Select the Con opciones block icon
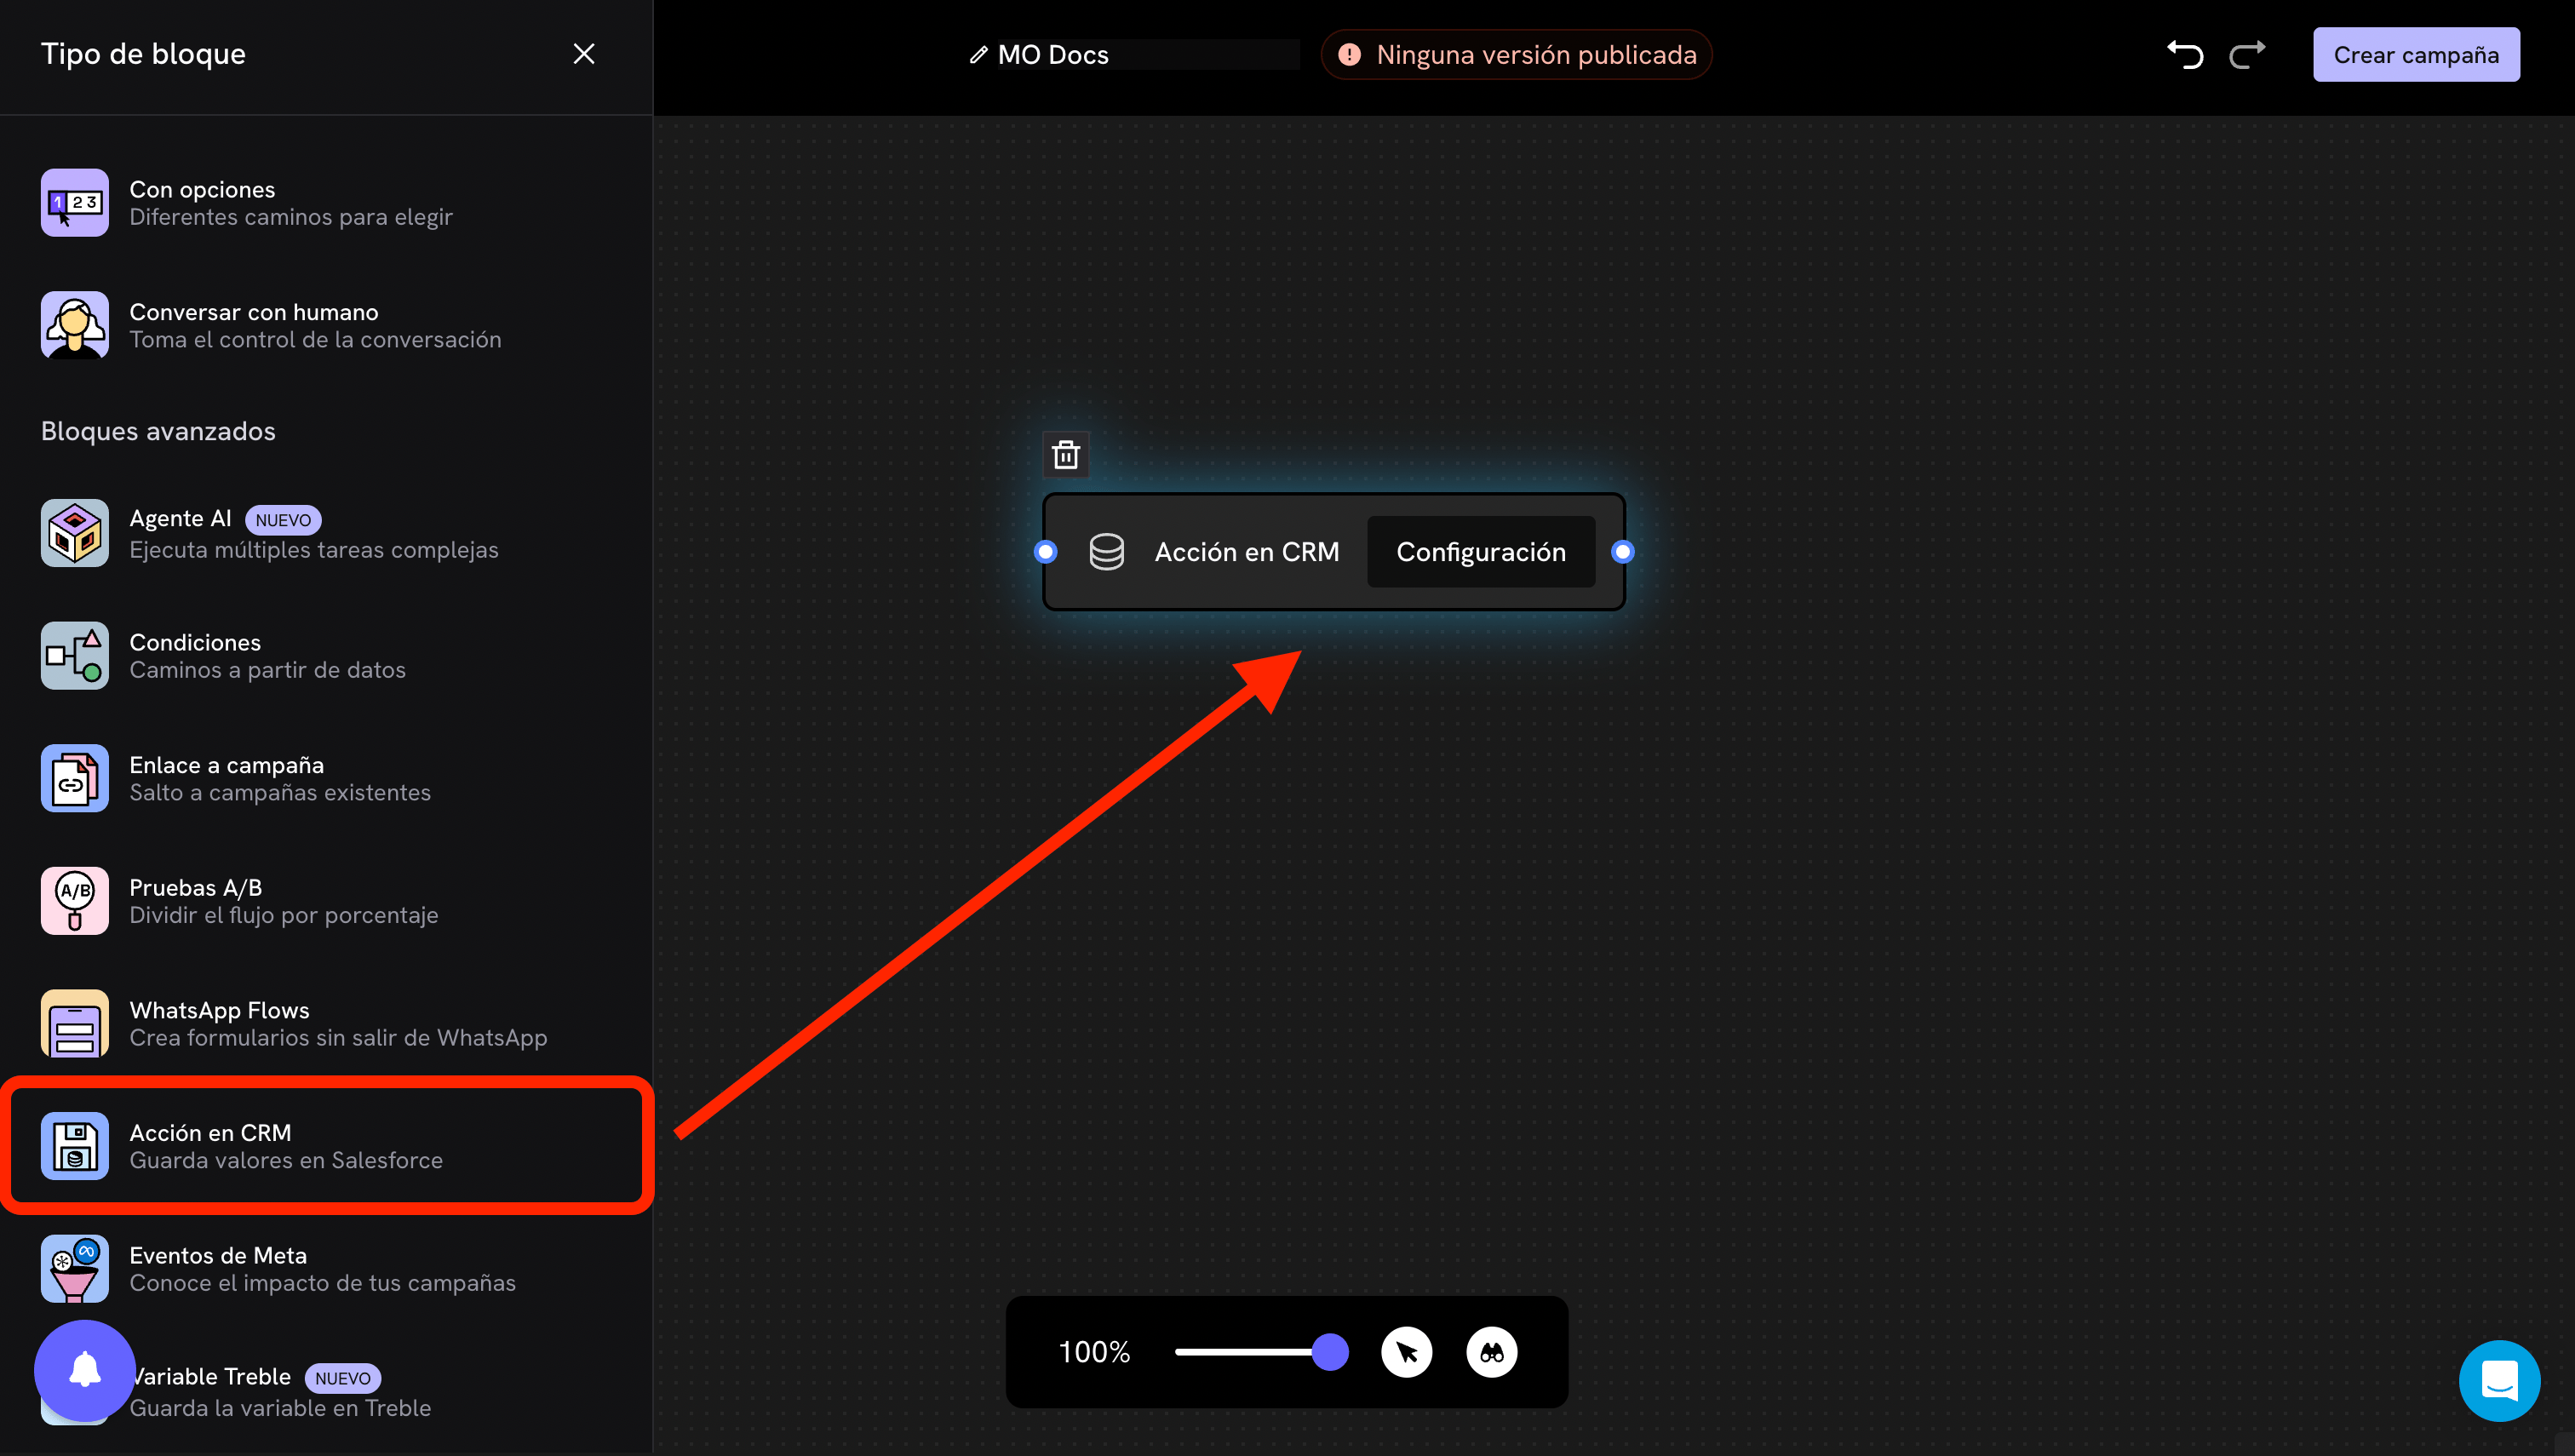This screenshot has width=2575, height=1456. 75,202
